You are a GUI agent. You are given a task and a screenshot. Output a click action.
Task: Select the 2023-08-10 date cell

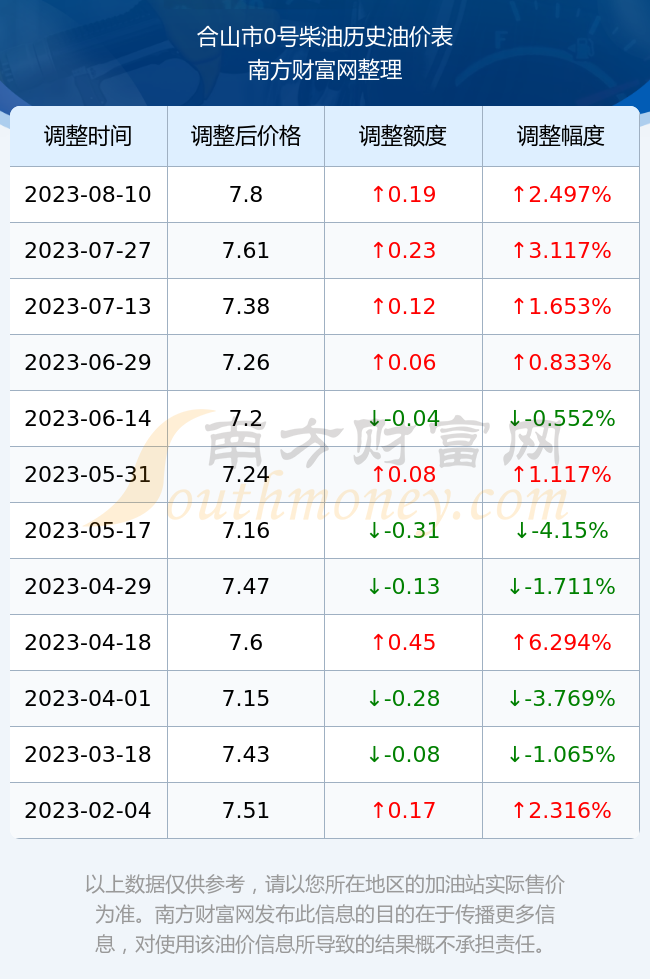pyautogui.click(x=88, y=194)
